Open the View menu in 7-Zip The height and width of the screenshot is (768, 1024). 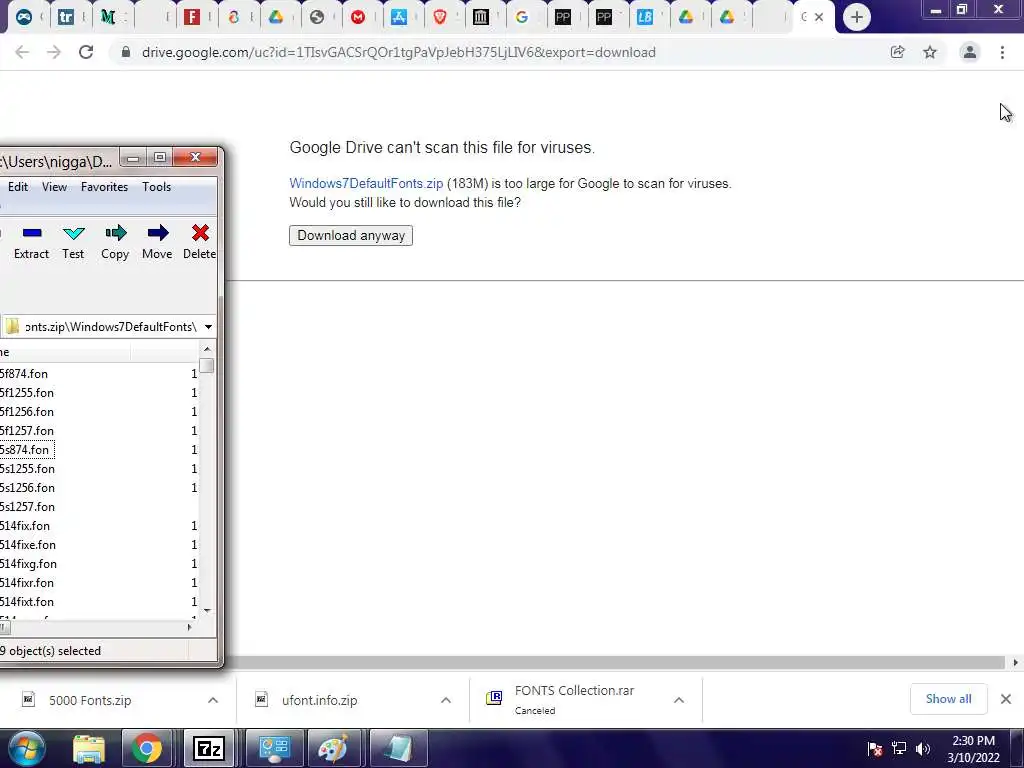54,187
